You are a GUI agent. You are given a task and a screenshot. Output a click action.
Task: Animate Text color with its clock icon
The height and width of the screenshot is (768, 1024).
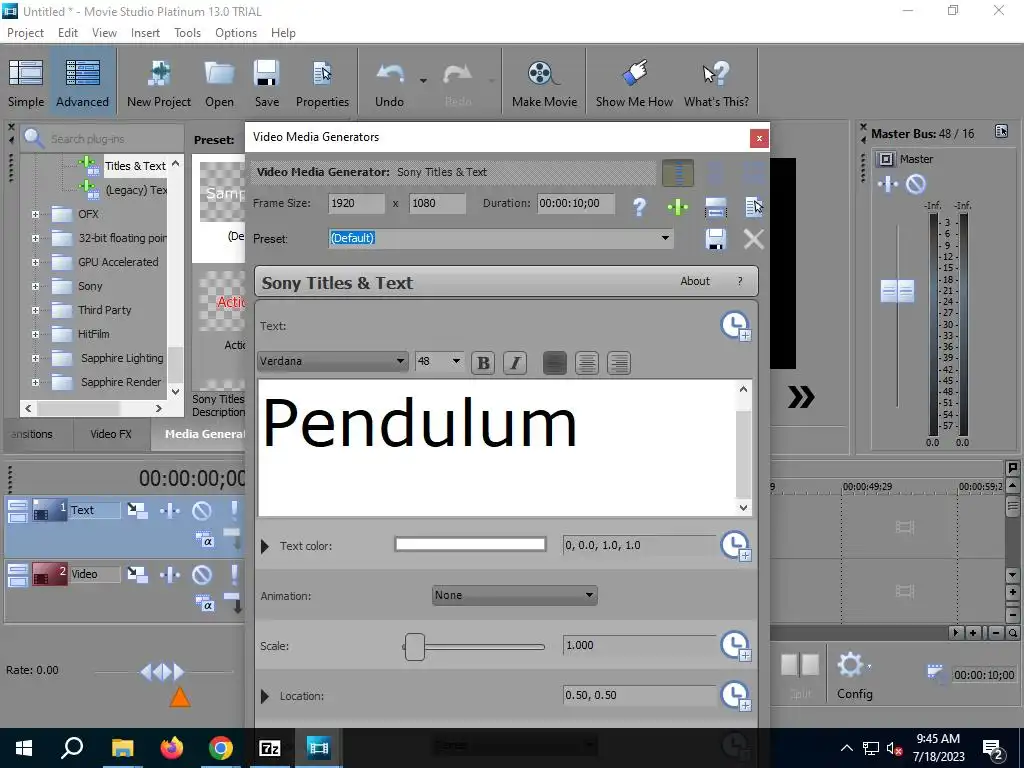coord(735,545)
